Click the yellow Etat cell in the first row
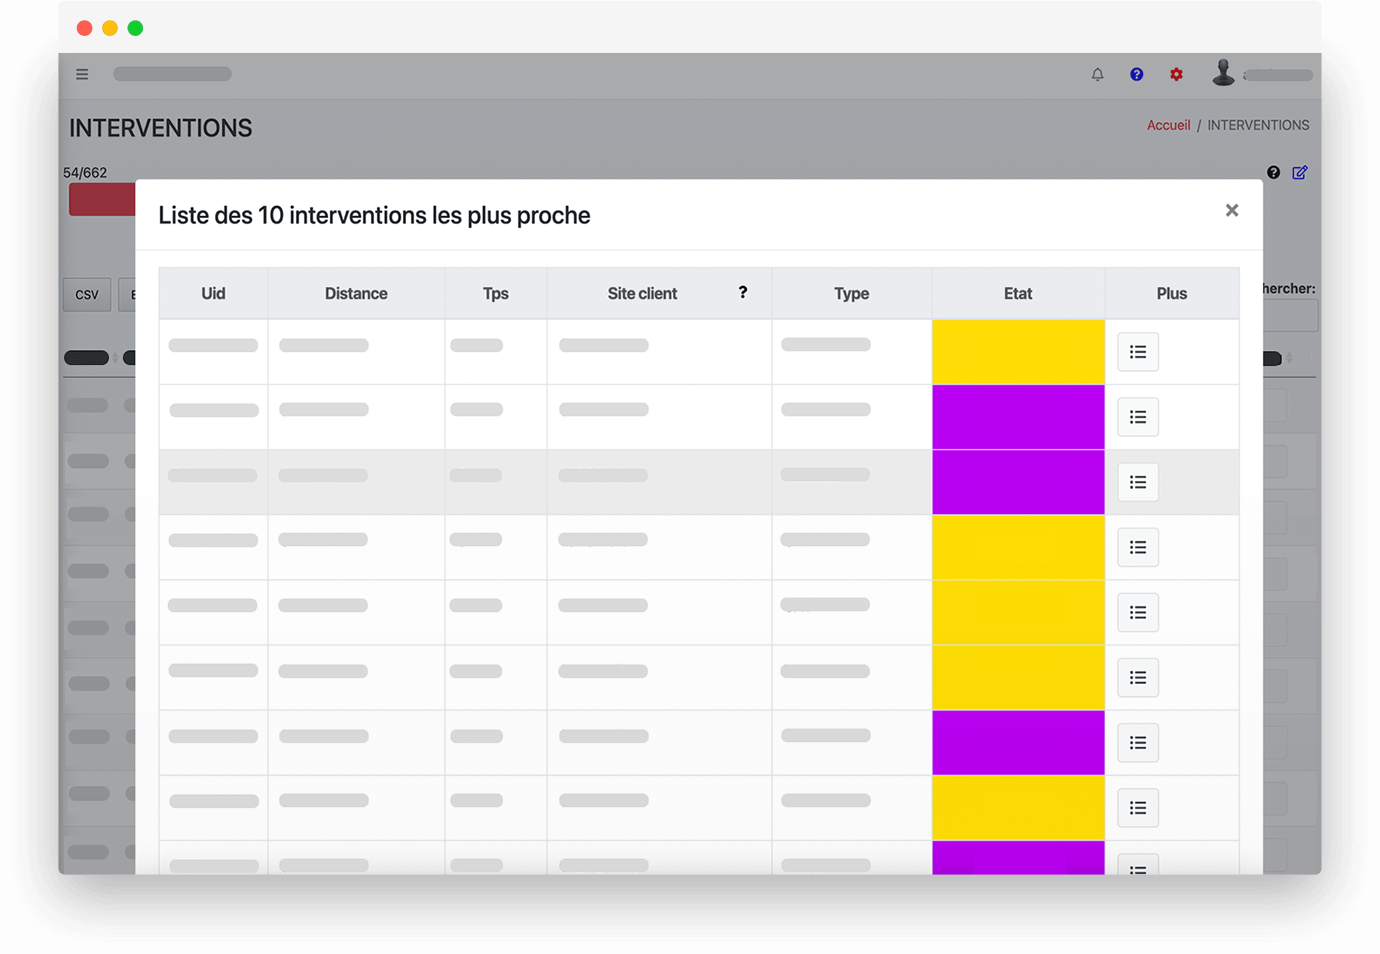 [1018, 352]
